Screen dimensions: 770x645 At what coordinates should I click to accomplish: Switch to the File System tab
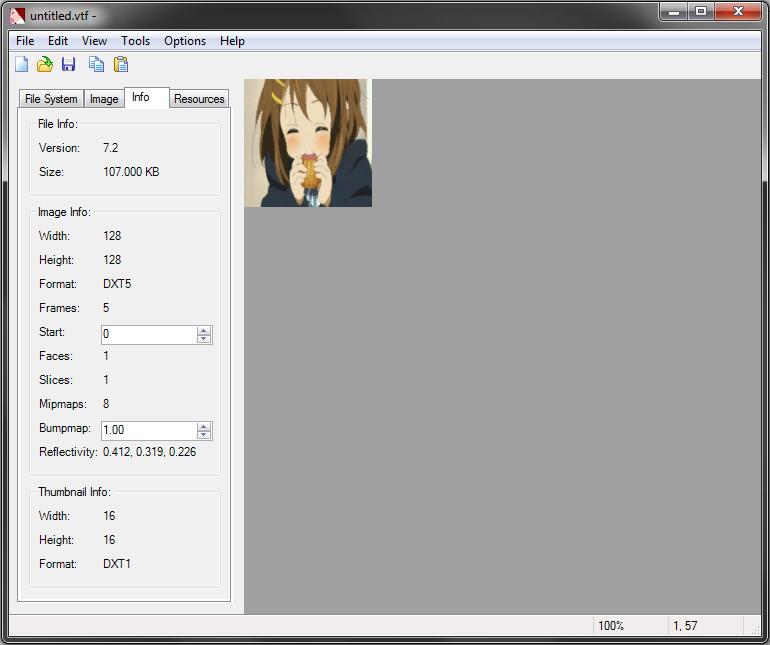[51, 99]
